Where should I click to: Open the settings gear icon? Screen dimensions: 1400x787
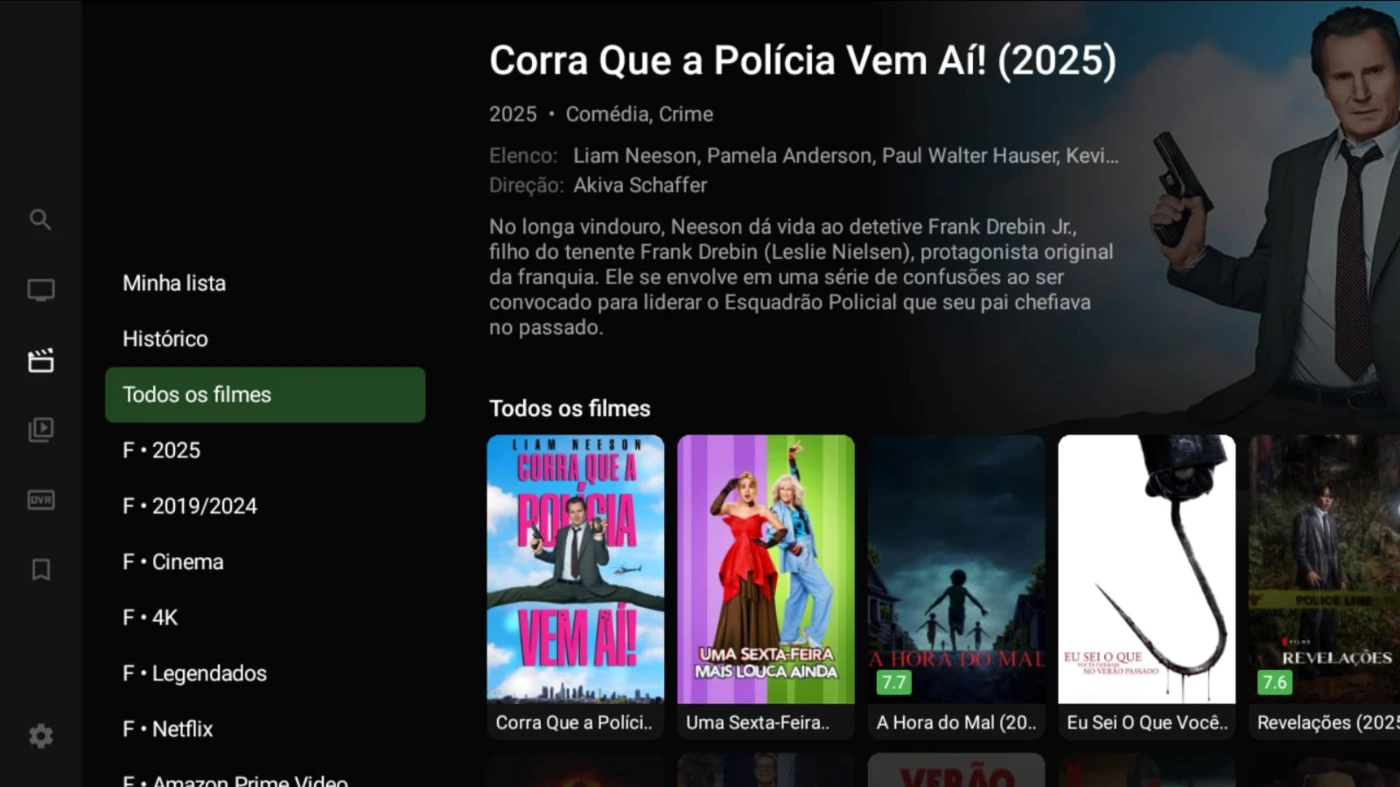(x=40, y=737)
